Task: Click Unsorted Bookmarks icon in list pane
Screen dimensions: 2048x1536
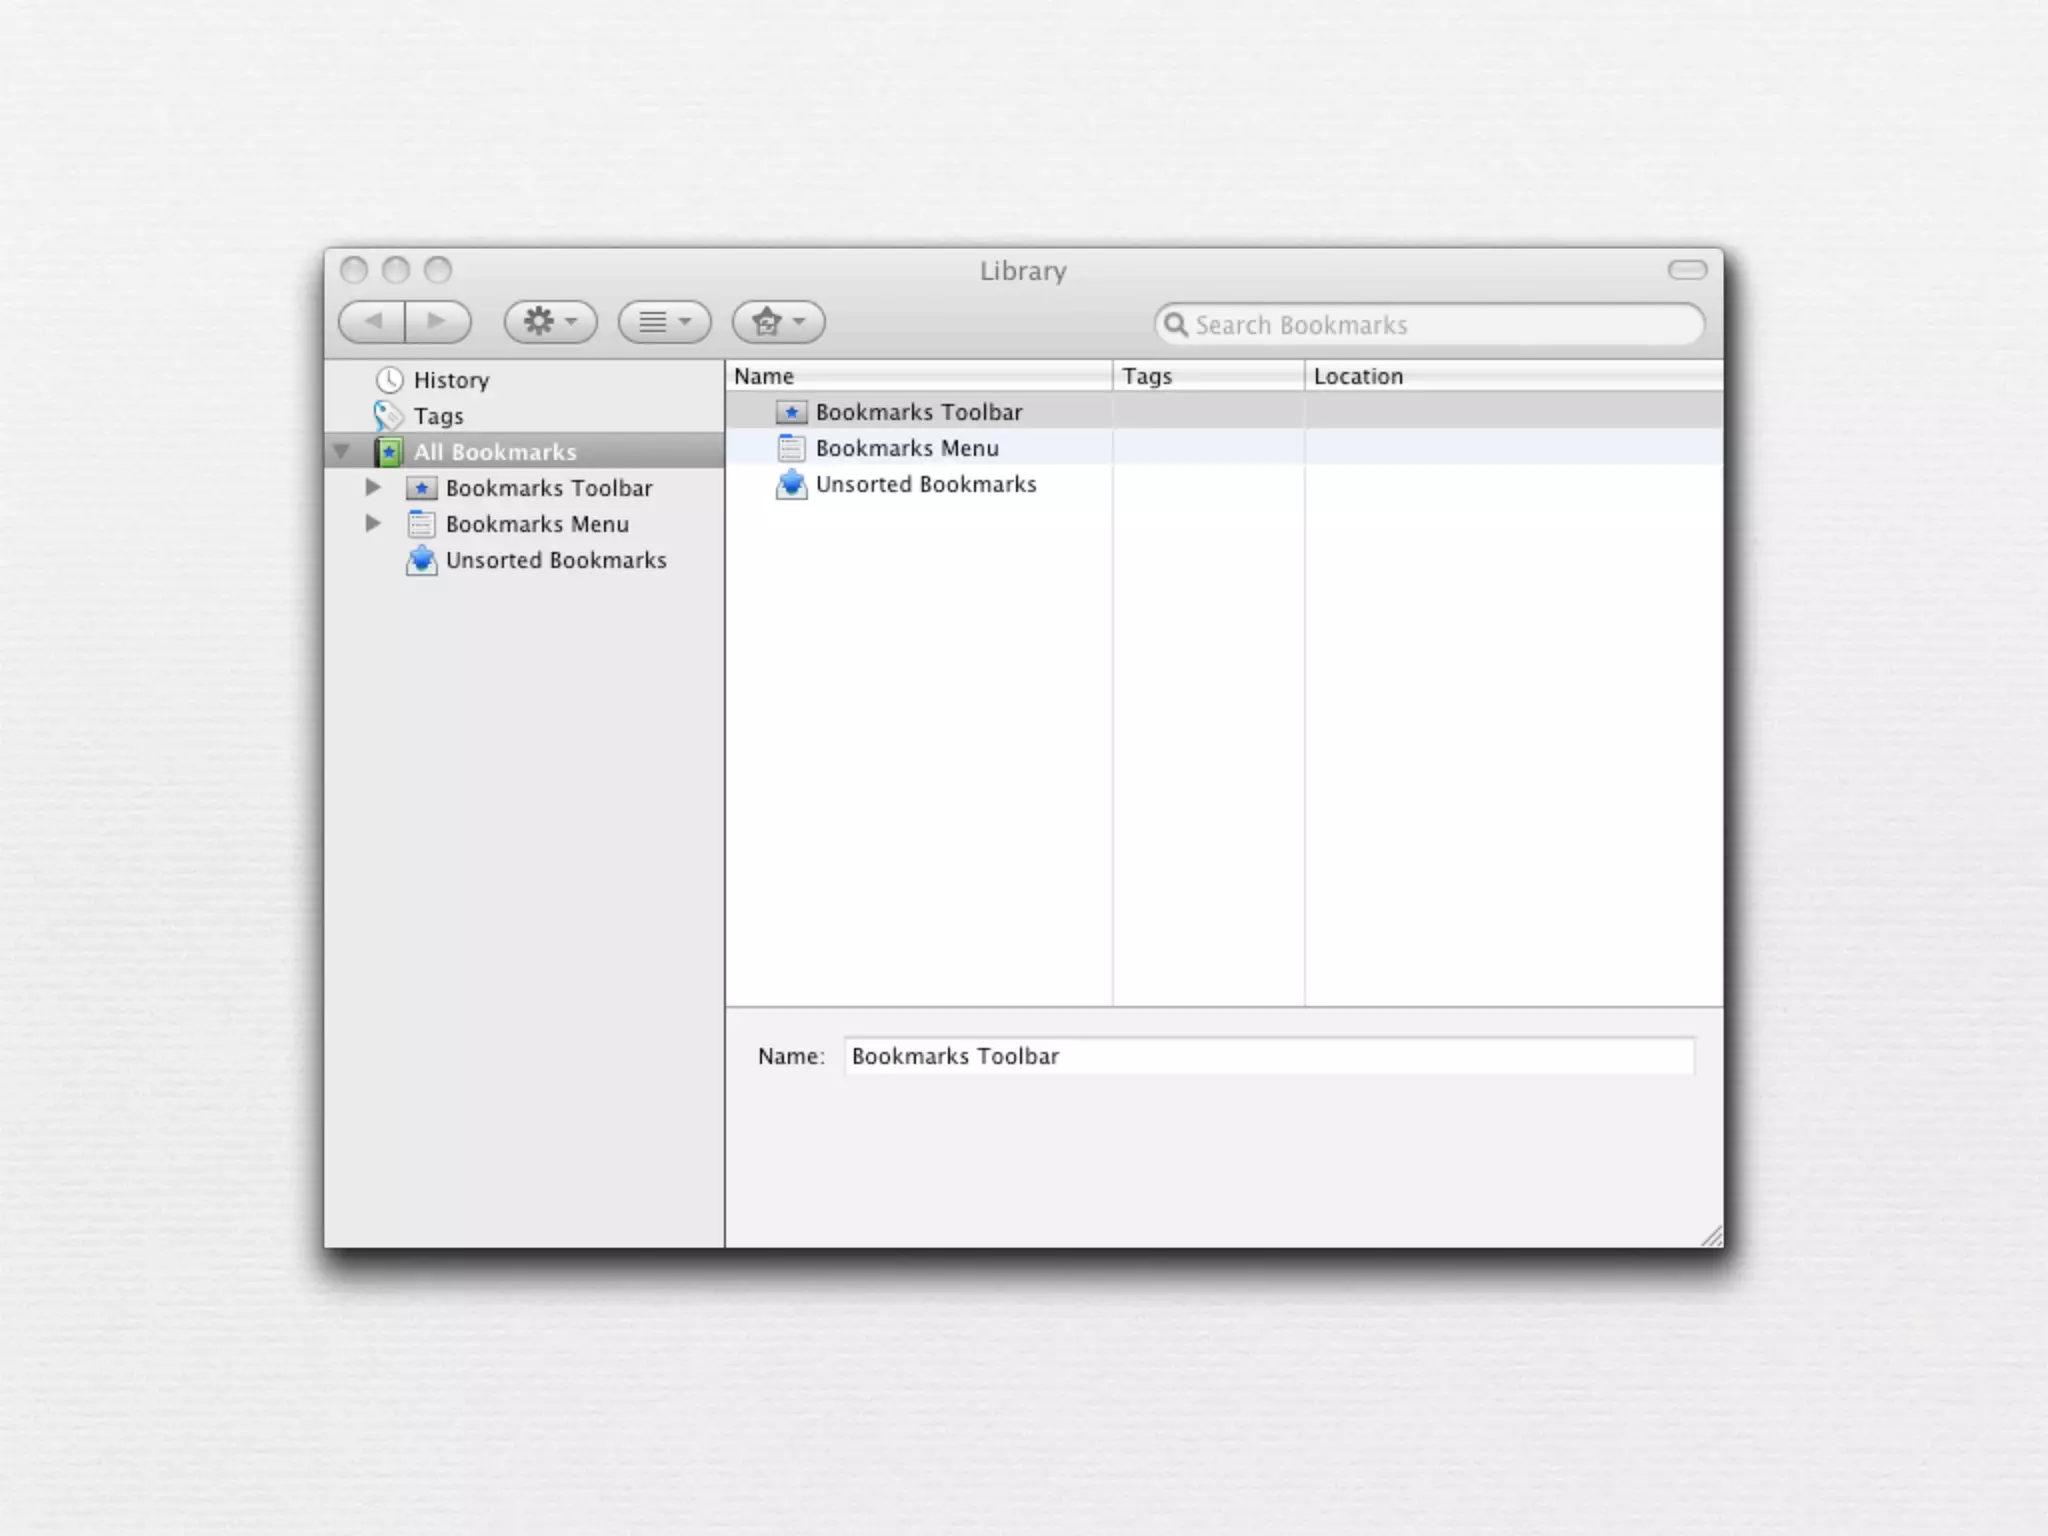Action: (791, 484)
